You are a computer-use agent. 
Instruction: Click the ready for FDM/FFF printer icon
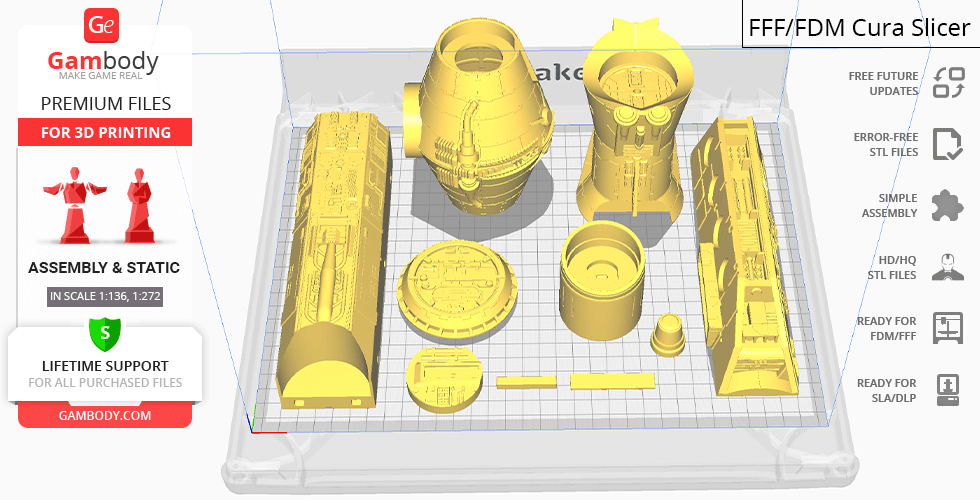(947, 328)
